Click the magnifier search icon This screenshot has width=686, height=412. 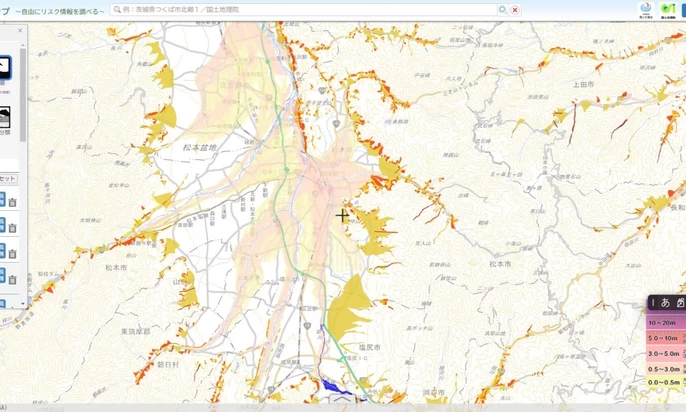(502, 9)
